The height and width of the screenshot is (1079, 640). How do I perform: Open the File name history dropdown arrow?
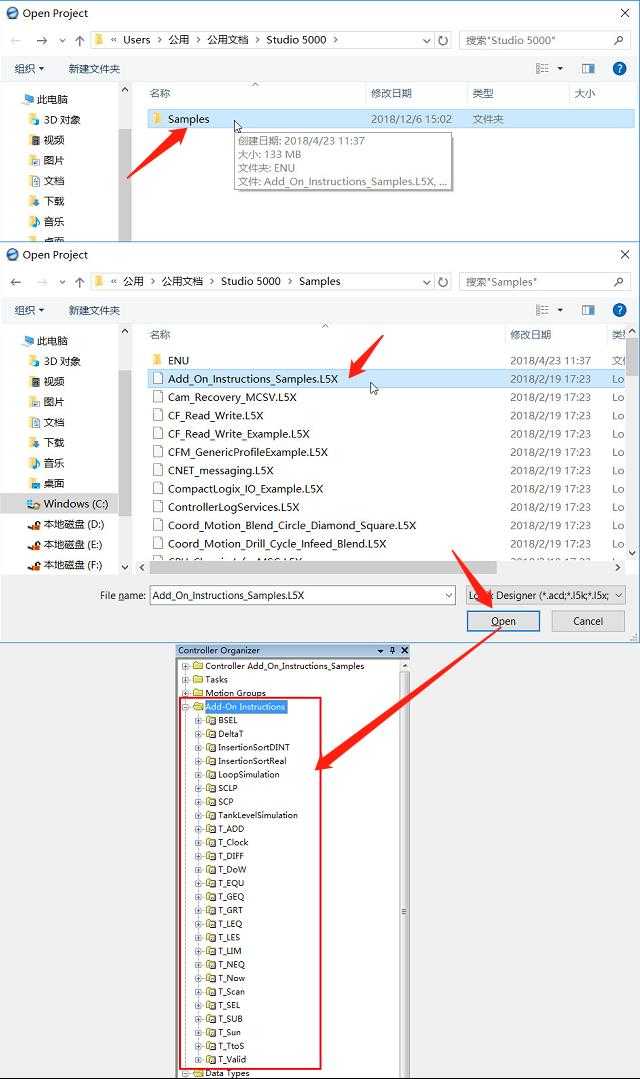(x=449, y=595)
